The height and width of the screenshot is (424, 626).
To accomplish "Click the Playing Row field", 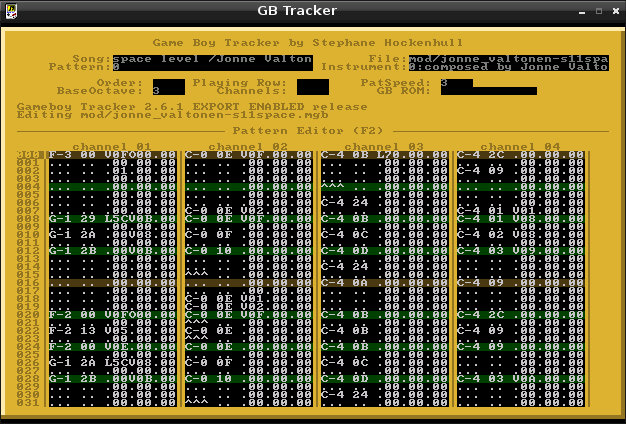I will point(314,83).
